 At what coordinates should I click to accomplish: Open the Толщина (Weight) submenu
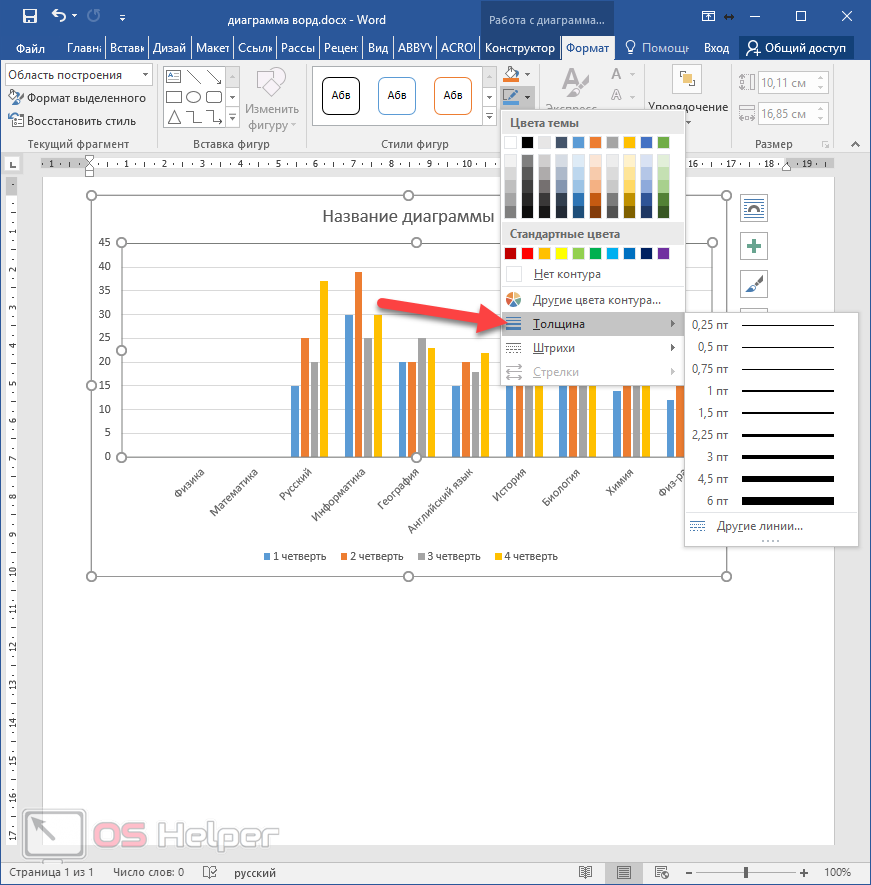pyautogui.click(x=593, y=324)
